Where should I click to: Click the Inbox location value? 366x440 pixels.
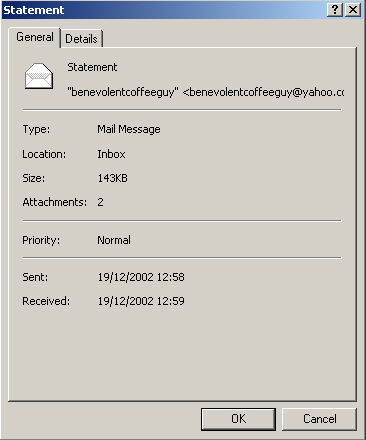coord(111,154)
